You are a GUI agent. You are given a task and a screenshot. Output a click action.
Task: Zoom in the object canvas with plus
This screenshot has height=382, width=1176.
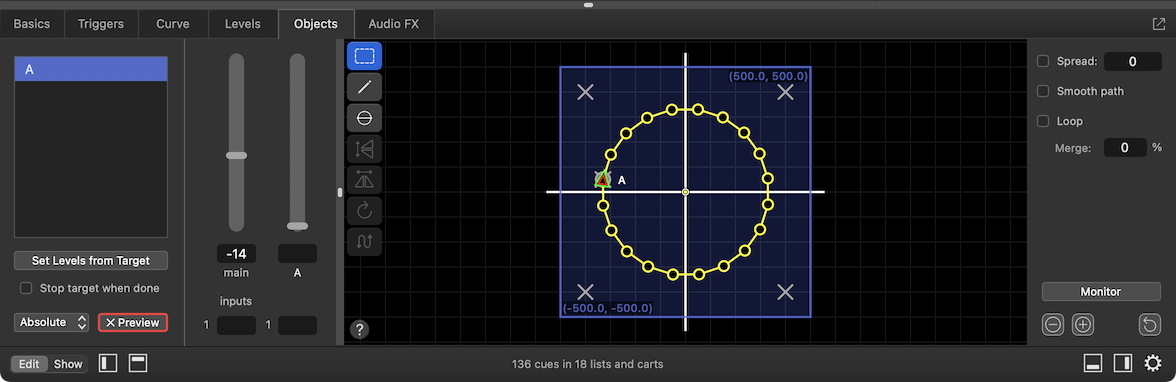[x=1083, y=325]
